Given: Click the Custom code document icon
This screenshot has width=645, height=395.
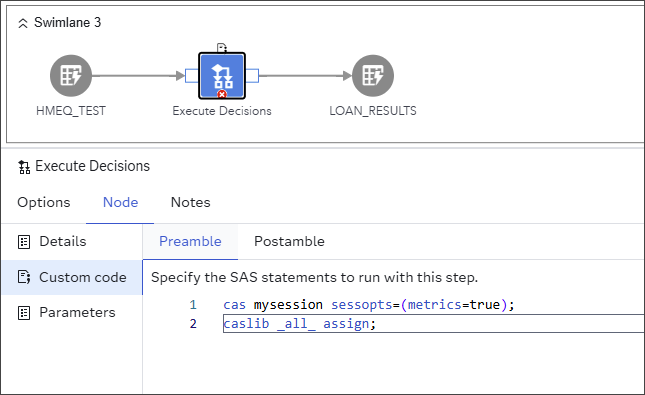Looking at the screenshot, I should (x=24, y=277).
